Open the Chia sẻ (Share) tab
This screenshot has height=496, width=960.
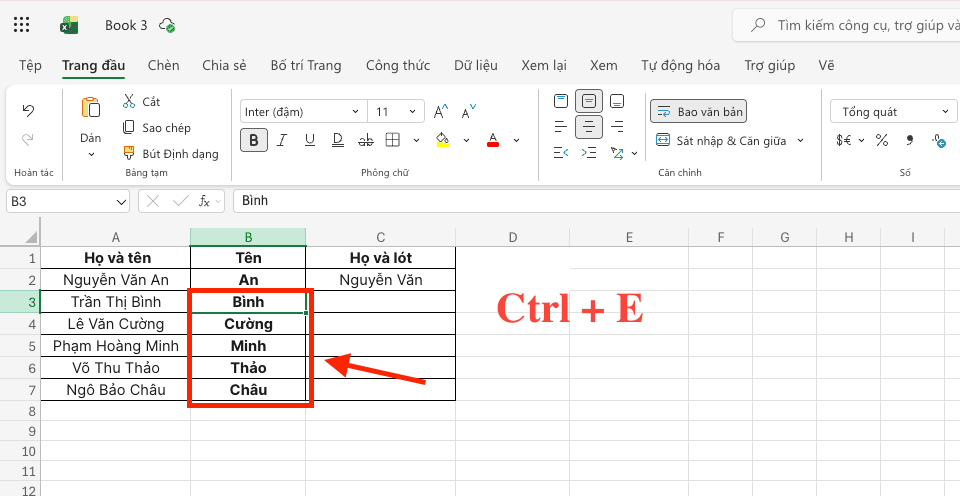click(x=224, y=66)
